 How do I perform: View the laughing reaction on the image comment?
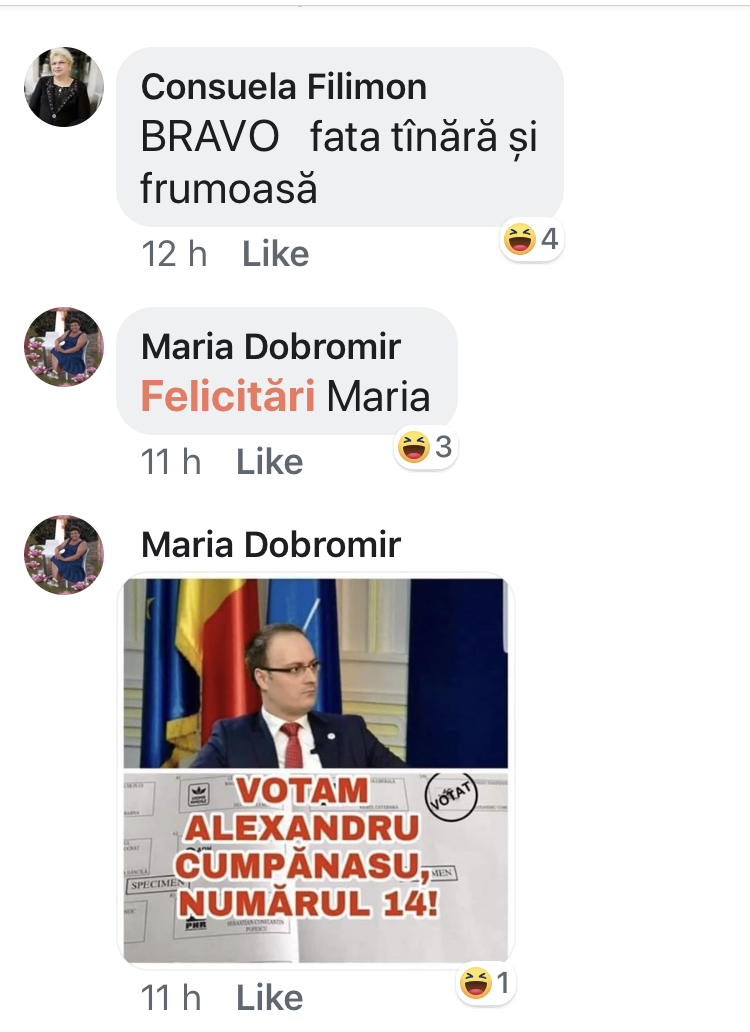point(476,983)
